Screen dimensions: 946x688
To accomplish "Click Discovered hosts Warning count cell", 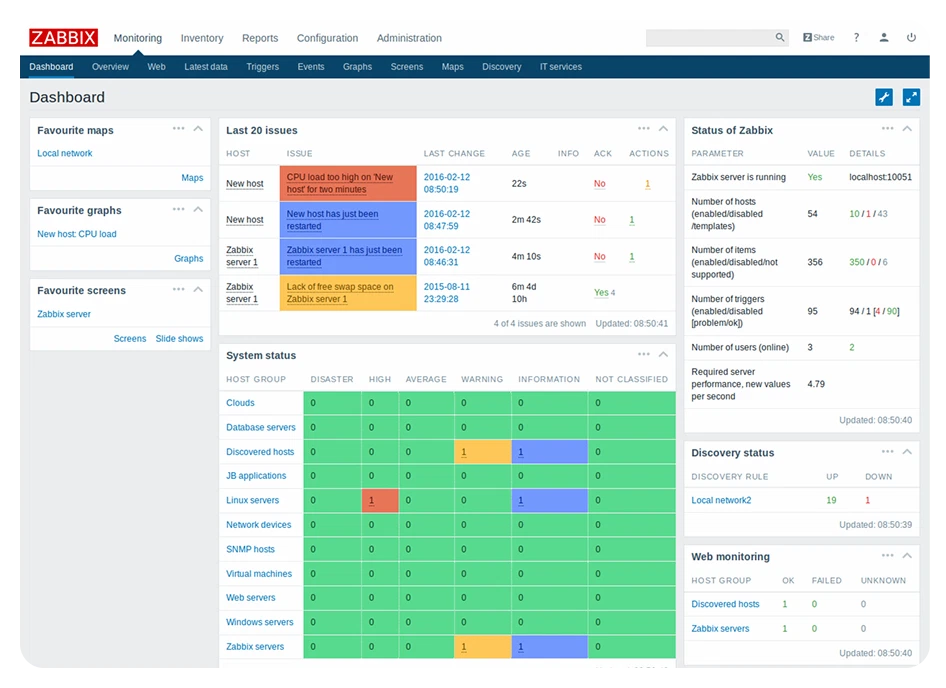I will tap(483, 452).
